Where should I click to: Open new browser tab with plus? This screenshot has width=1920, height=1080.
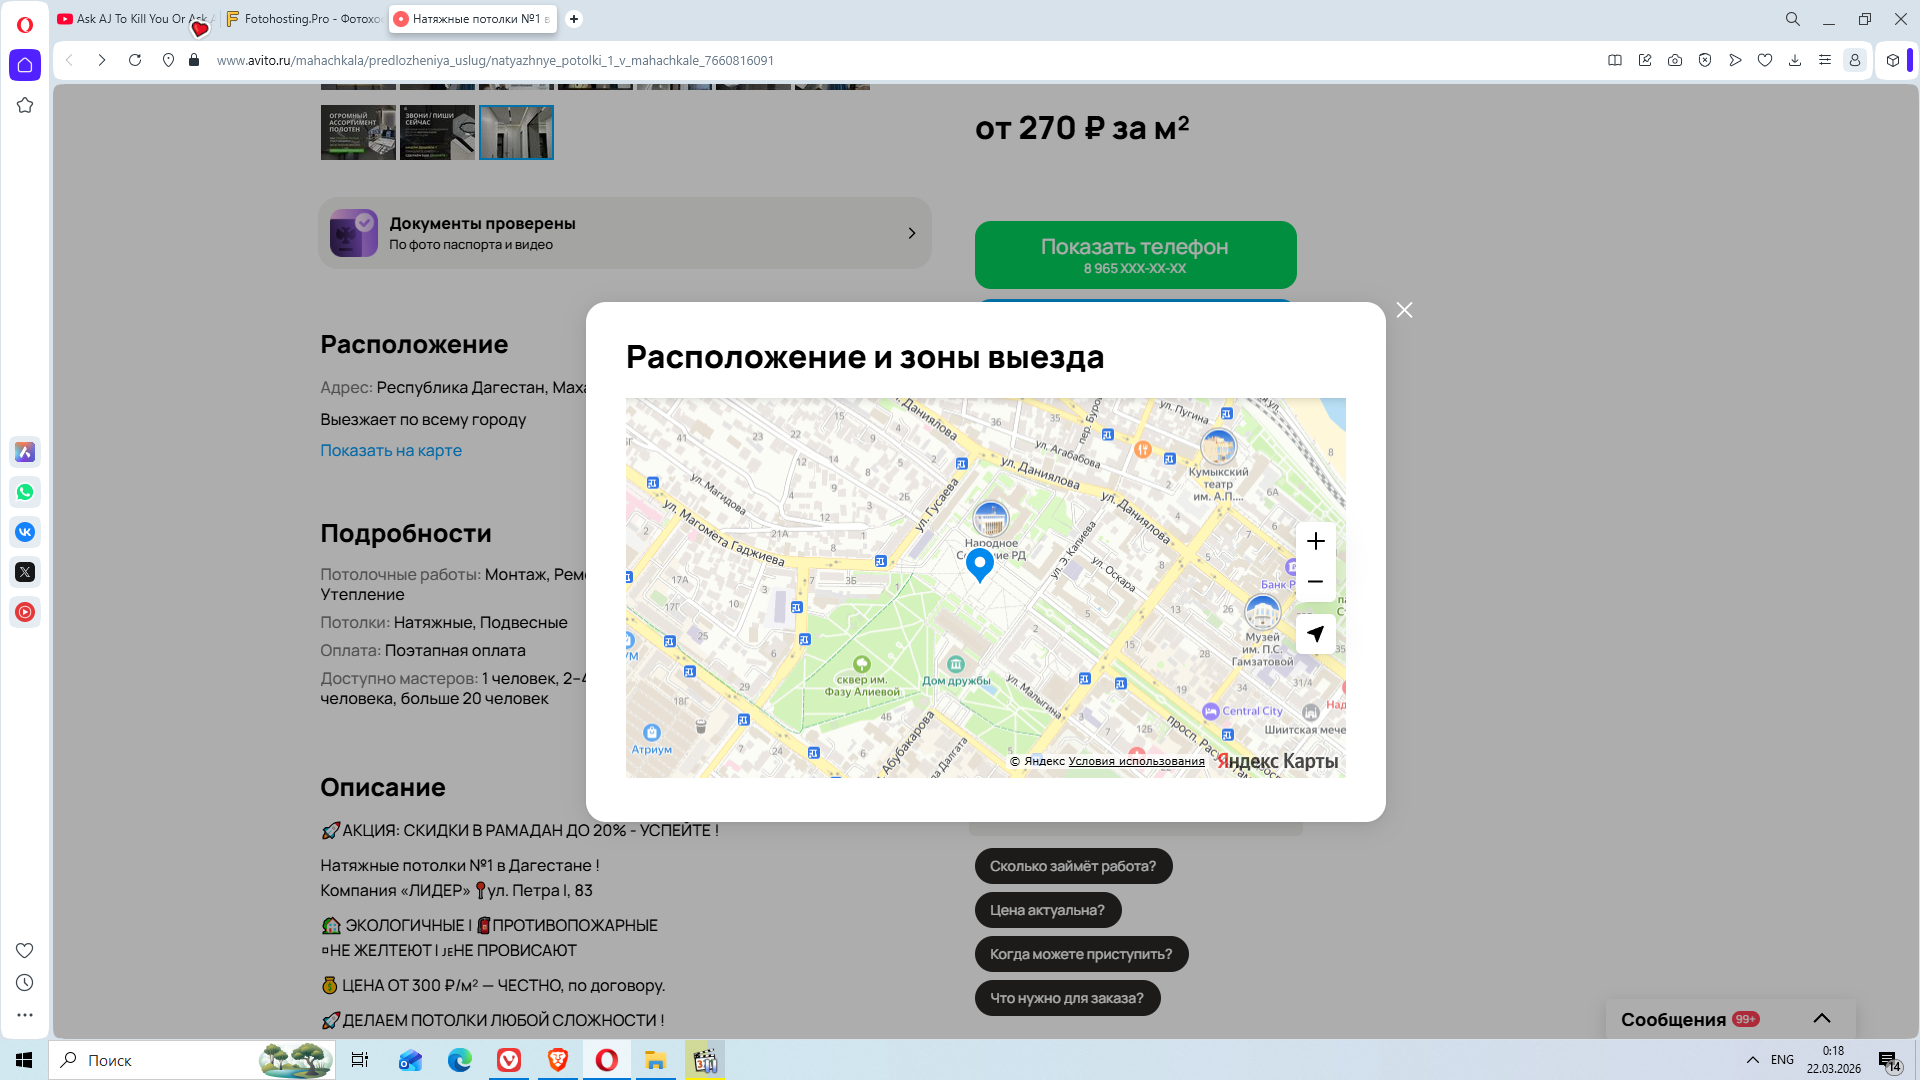574,19
